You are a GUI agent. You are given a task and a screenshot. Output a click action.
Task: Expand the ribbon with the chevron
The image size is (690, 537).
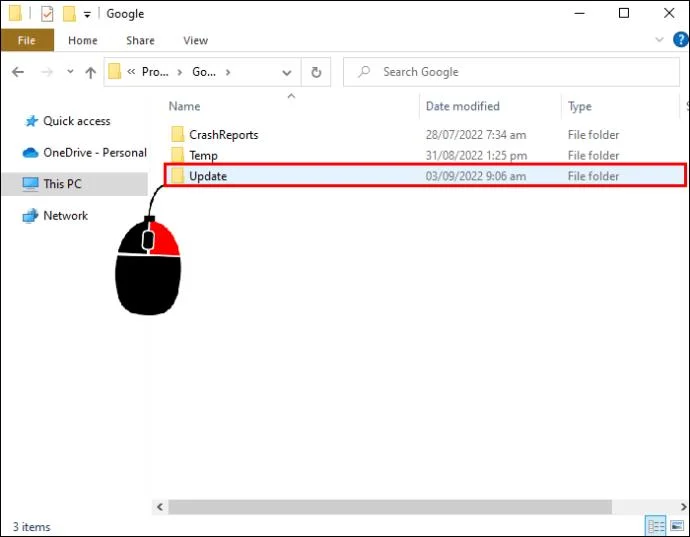pos(659,40)
